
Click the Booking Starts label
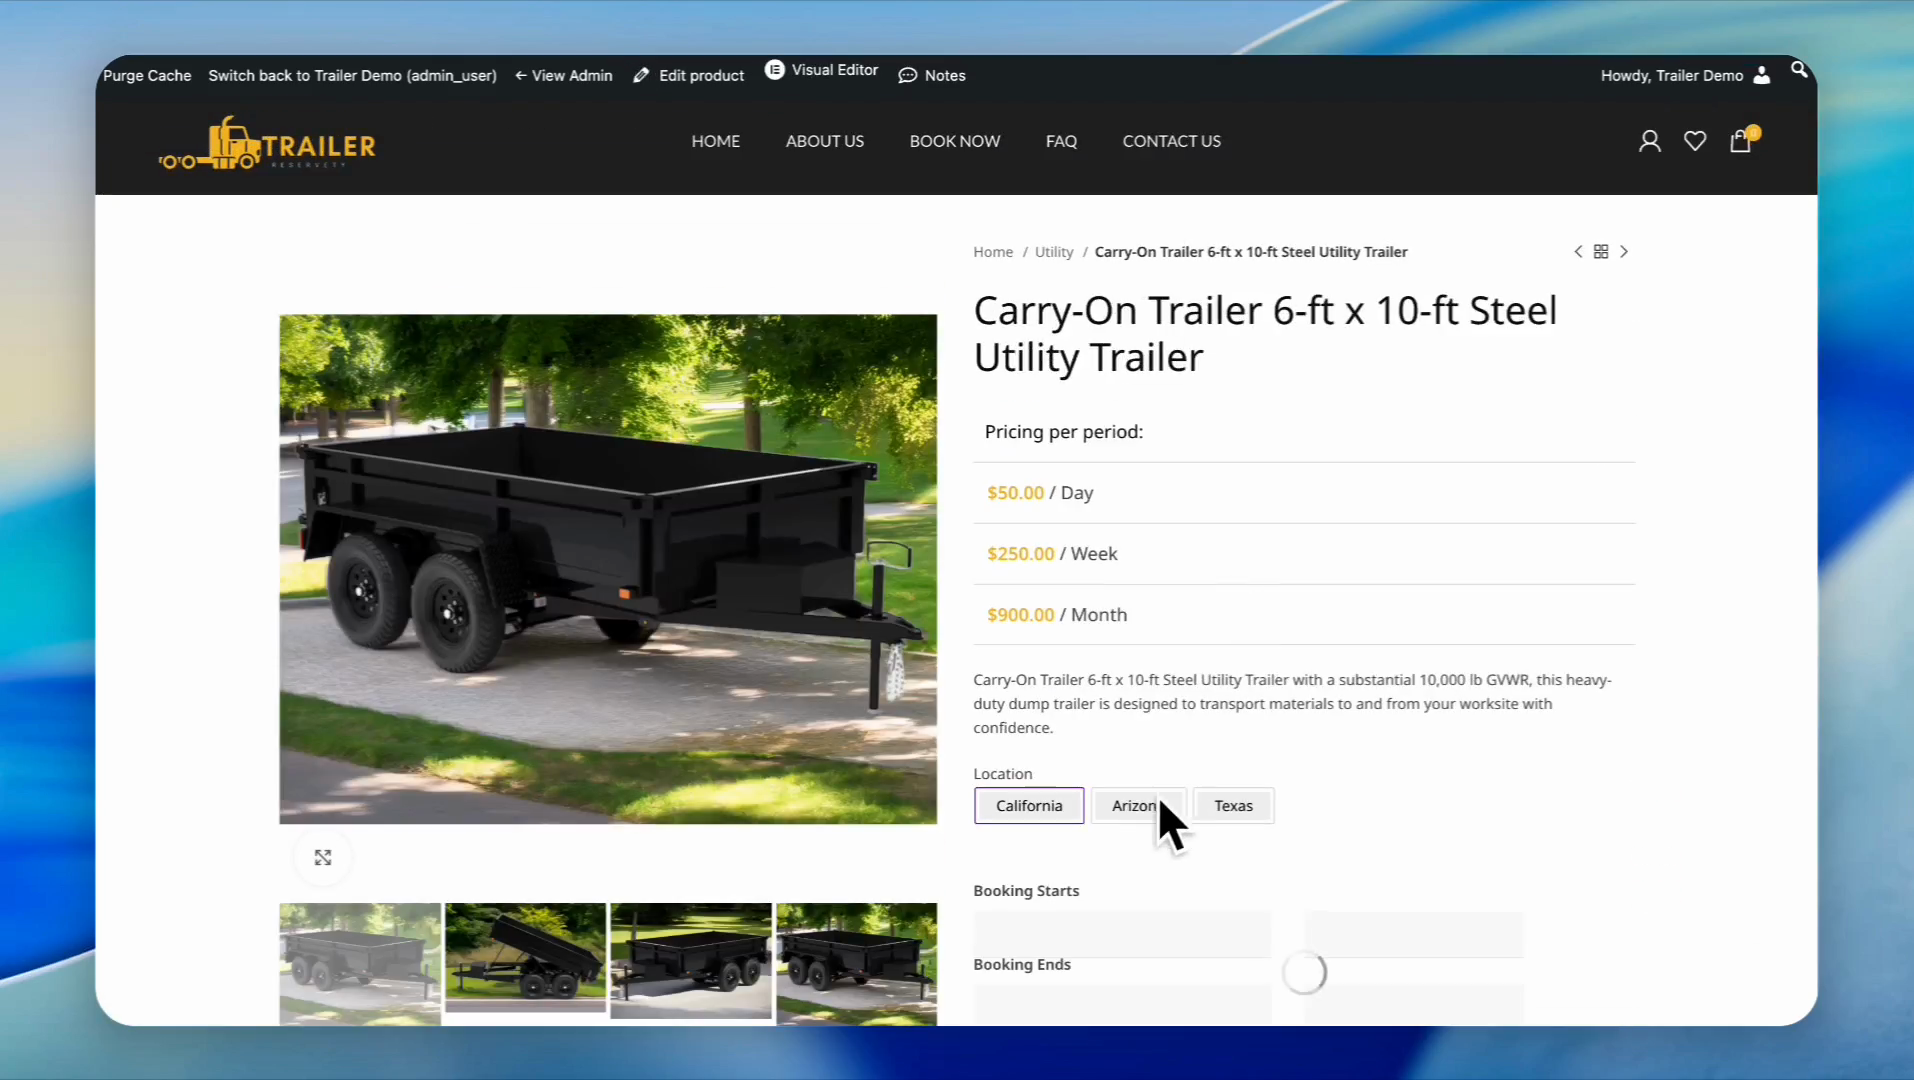(1026, 891)
